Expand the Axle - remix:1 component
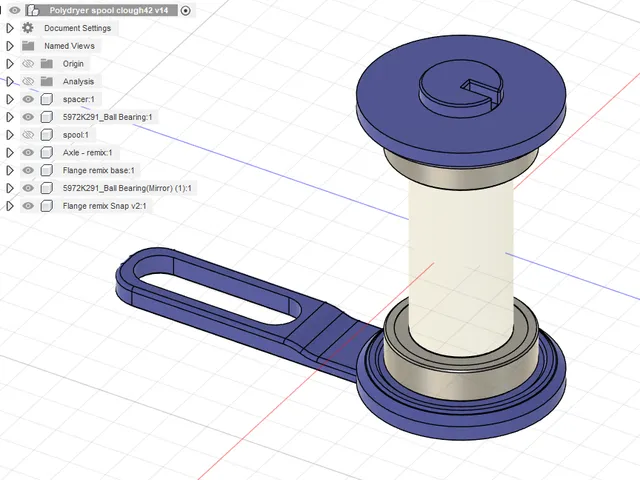This screenshot has width=640, height=480. pos(10,153)
